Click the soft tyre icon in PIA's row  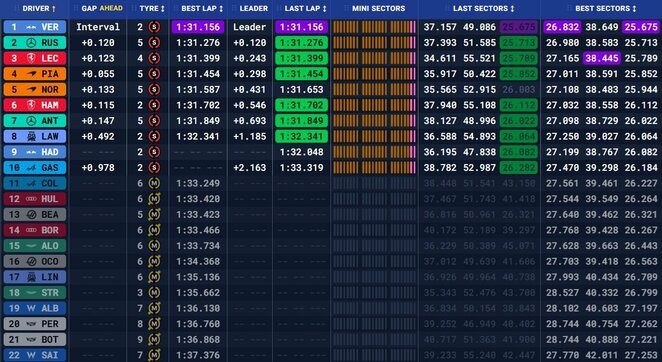tap(154, 74)
